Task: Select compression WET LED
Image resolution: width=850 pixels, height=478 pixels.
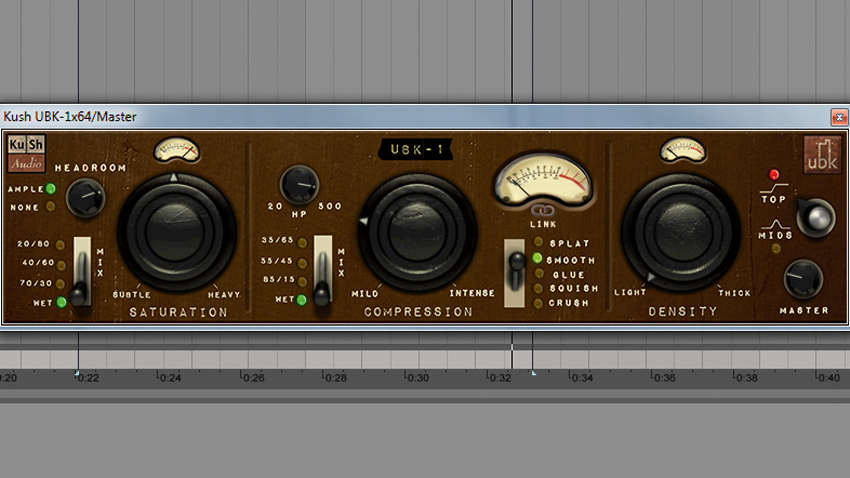Action: pos(302,299)
